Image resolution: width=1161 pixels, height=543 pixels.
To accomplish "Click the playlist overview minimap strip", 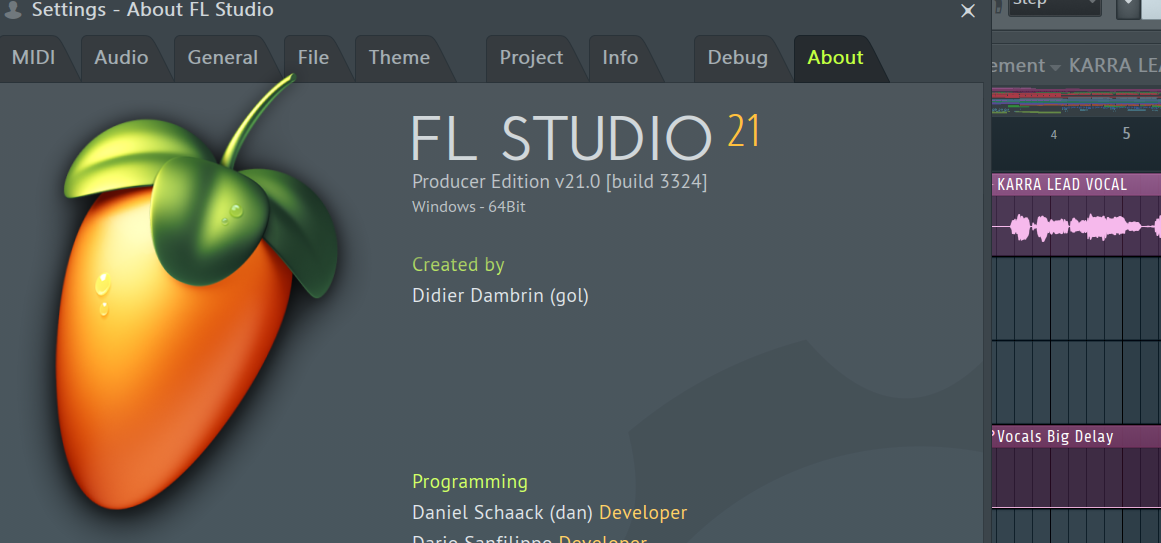I will point(1075,101).
